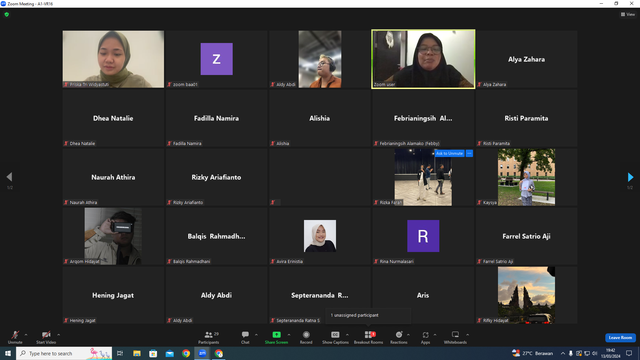Select Rizky Ariafianto participant tile
This screenshot has width=640, height=360.
click(x=216, y=177)
